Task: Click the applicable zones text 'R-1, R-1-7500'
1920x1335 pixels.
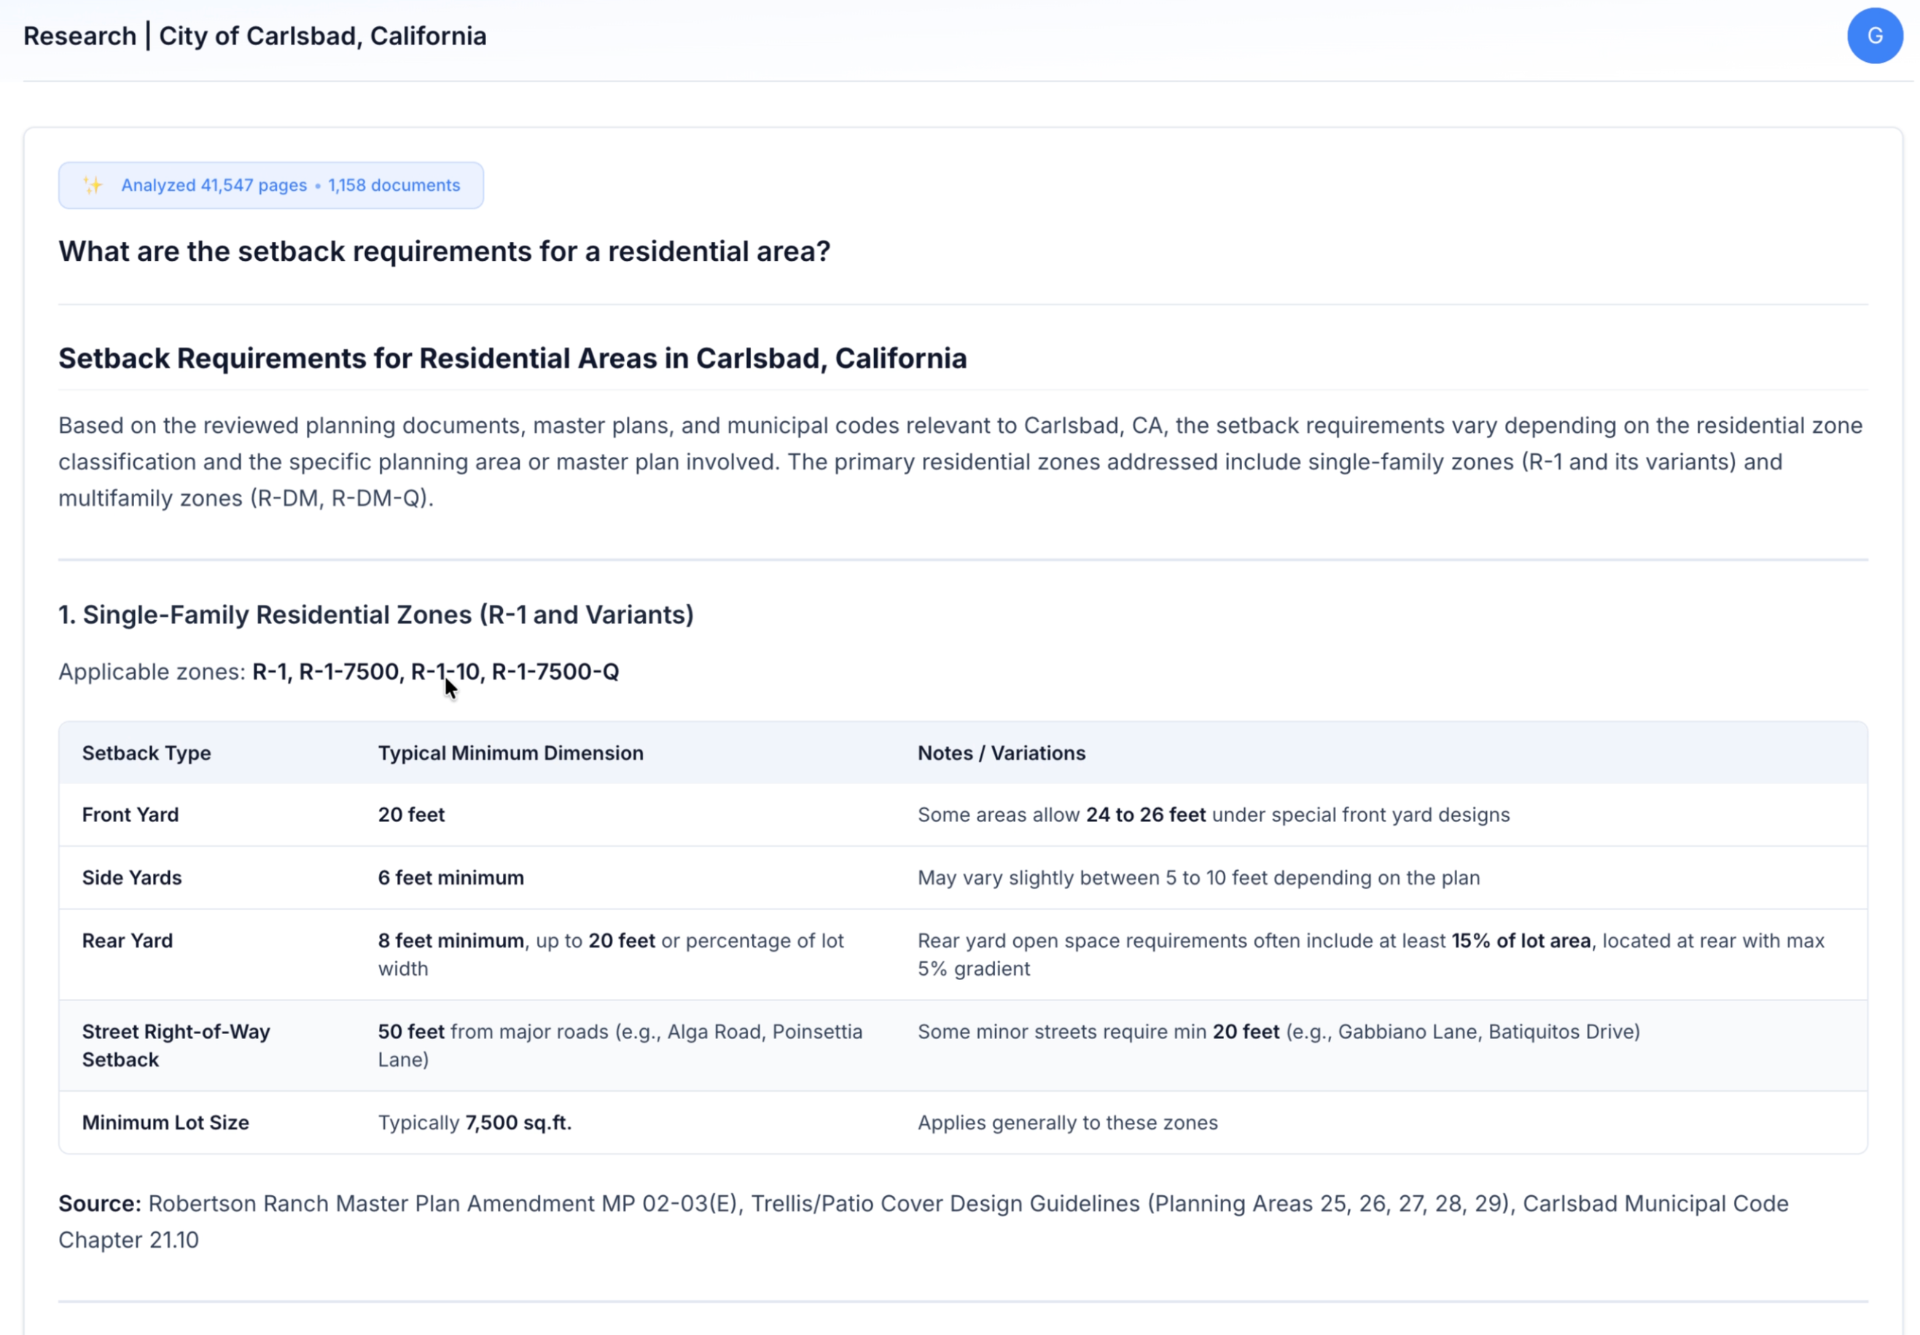Action: click(x=325, y=671)
